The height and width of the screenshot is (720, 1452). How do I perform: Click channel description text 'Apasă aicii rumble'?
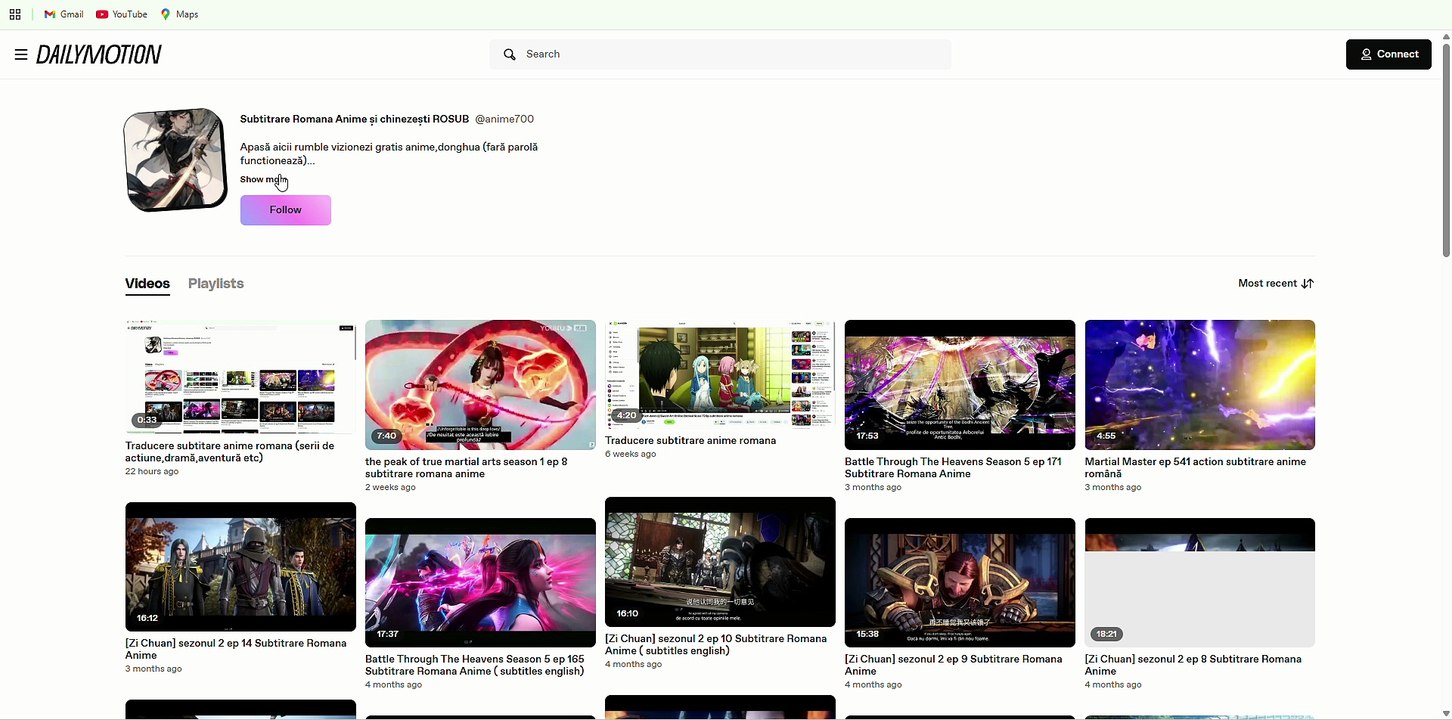[389, 153]
